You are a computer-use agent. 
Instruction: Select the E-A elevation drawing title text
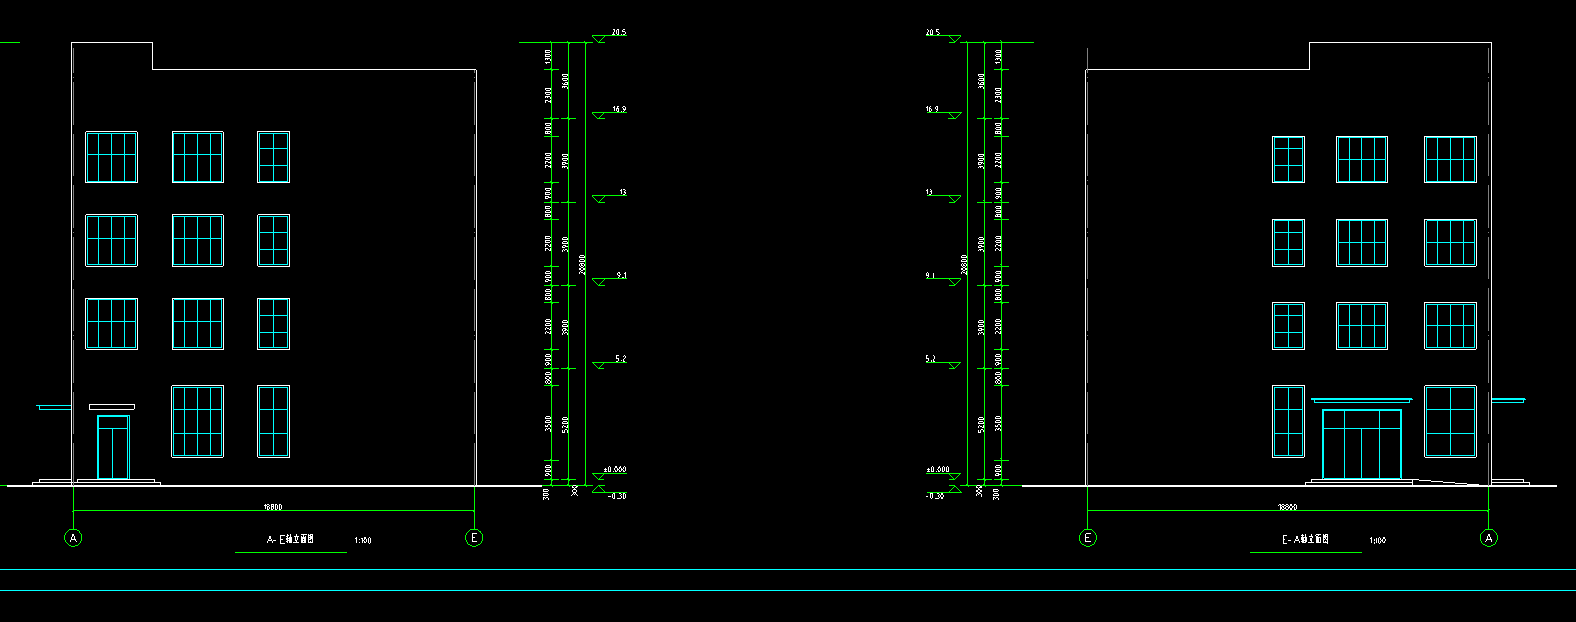(x=1305, y=539)
